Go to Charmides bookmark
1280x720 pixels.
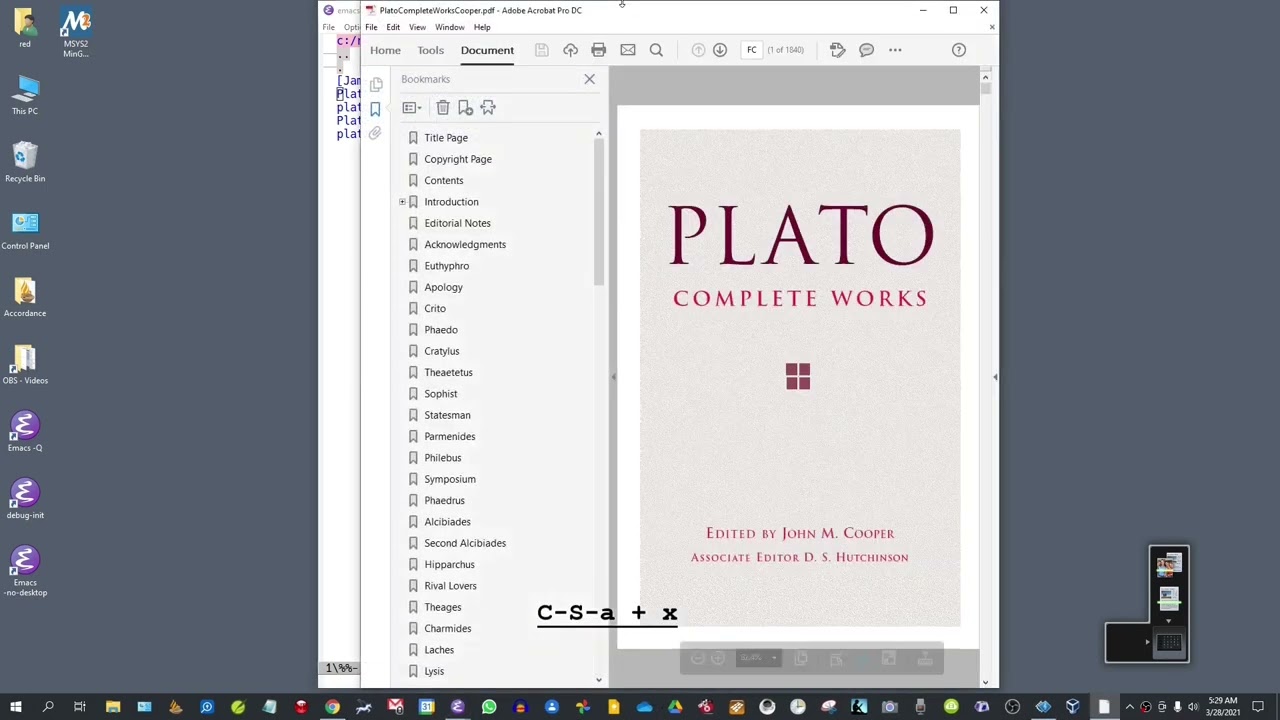(x=448, y=629)
